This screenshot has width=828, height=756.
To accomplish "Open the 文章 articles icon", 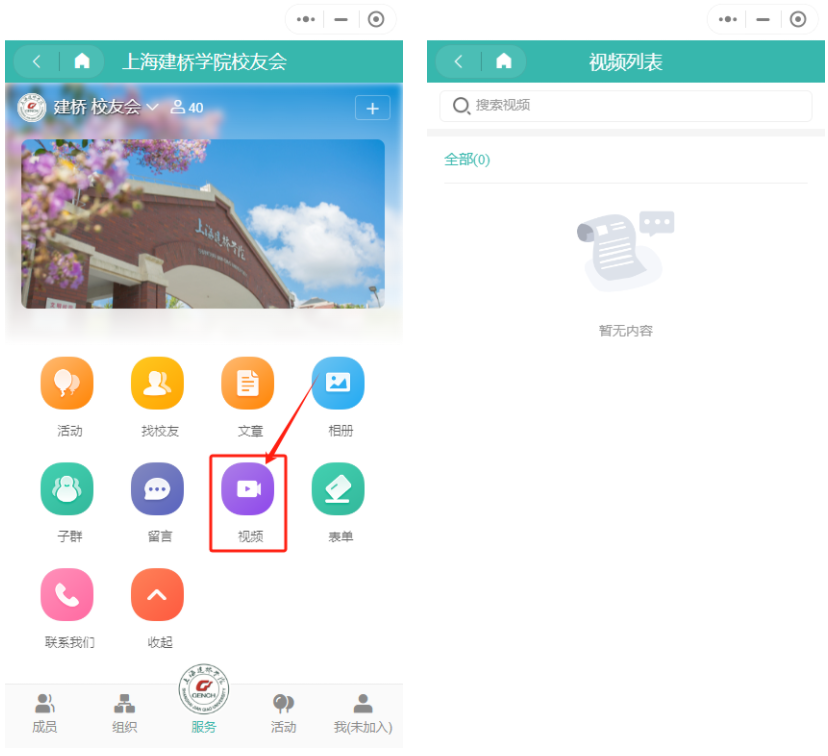I will tap(248, 383).
